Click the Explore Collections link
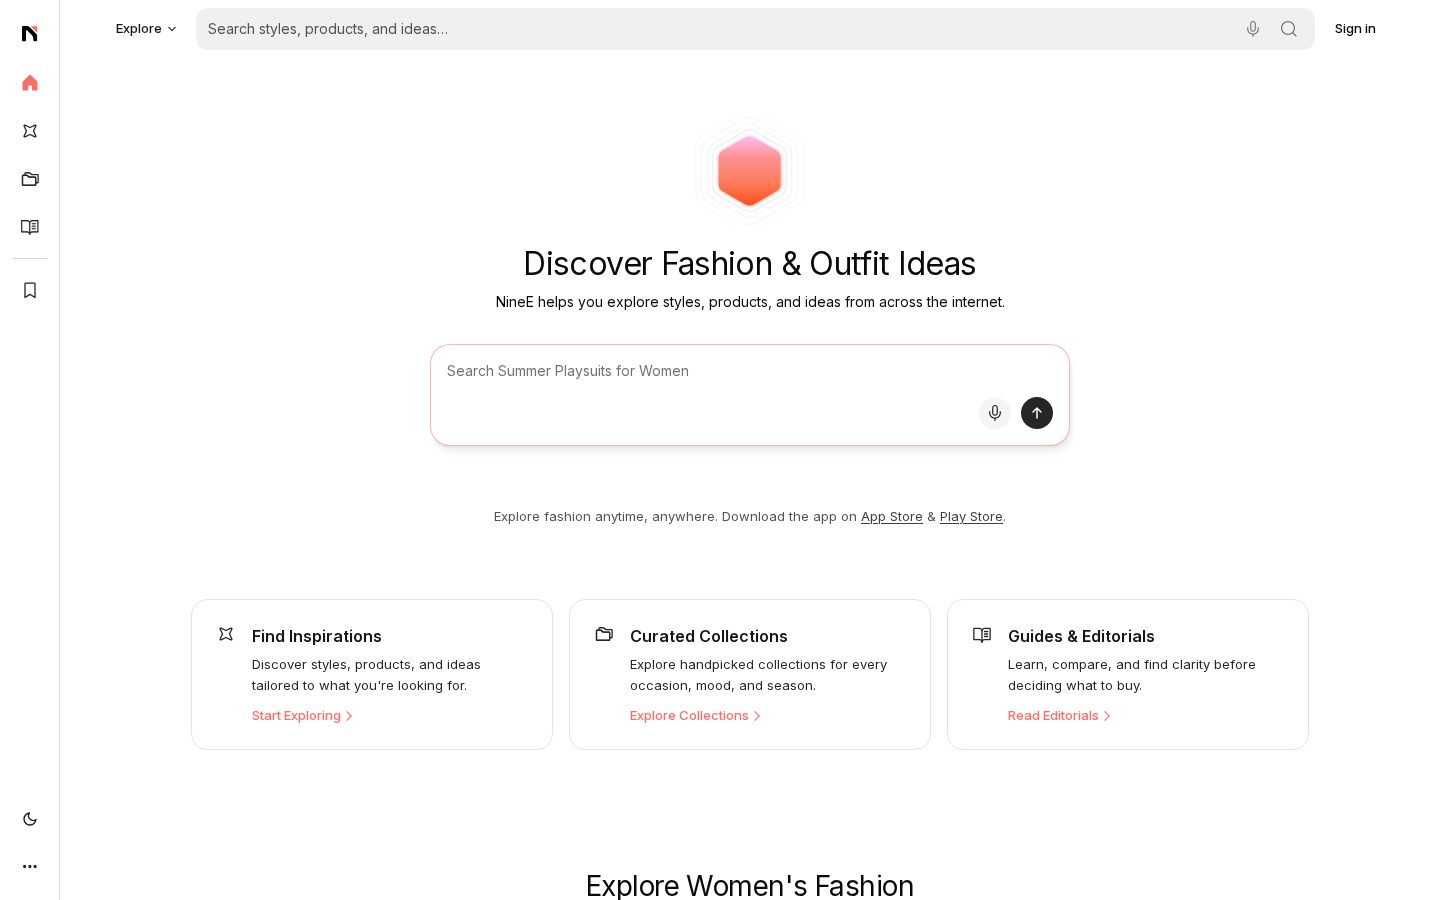This screenshot has width=1440, height=900. coord(695,716)
